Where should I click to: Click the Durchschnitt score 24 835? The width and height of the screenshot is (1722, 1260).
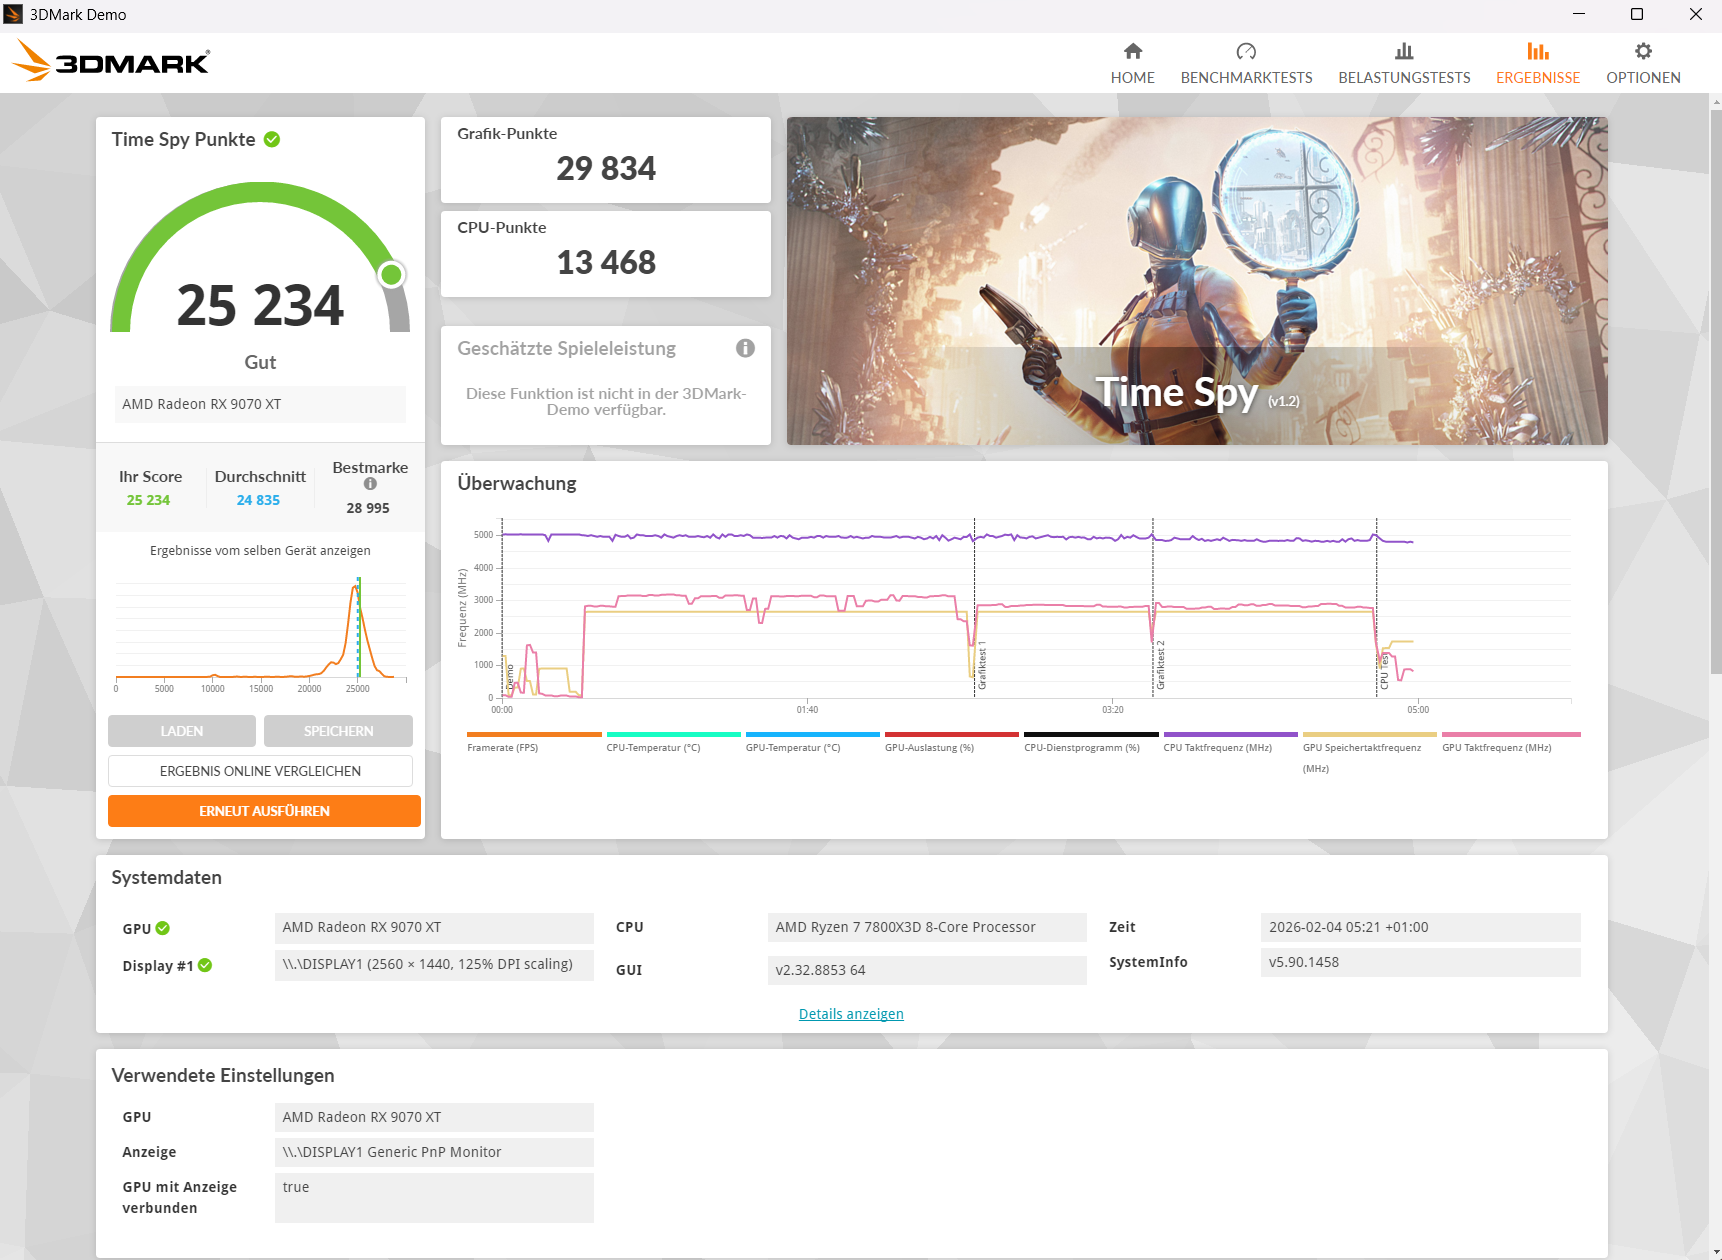[x=258, y=500]
